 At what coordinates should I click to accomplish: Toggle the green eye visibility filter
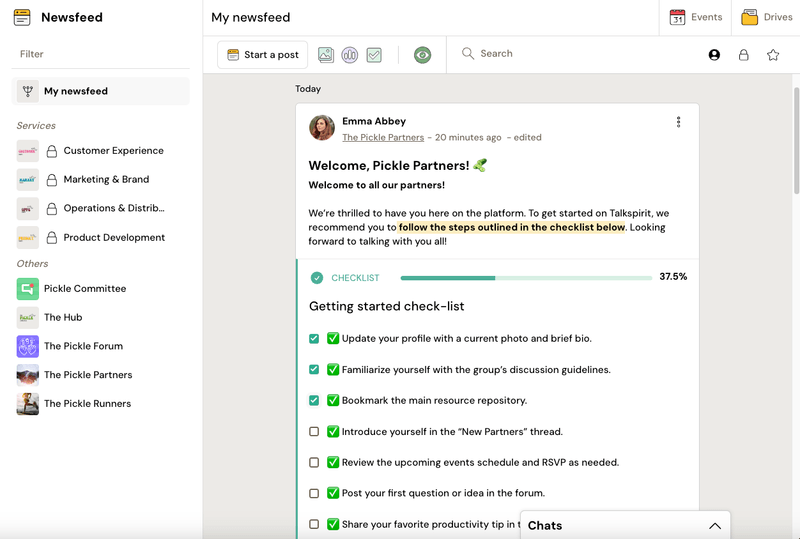pos(422,55)
